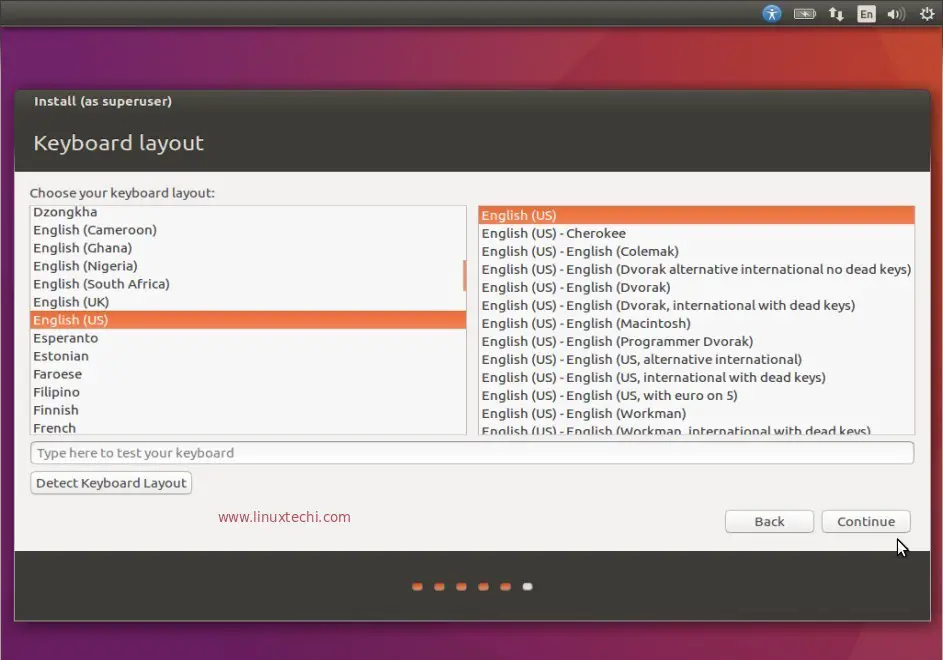Screen dimensions: 943x660
Task: Go Back to the previous step
Action: (769, 521)
